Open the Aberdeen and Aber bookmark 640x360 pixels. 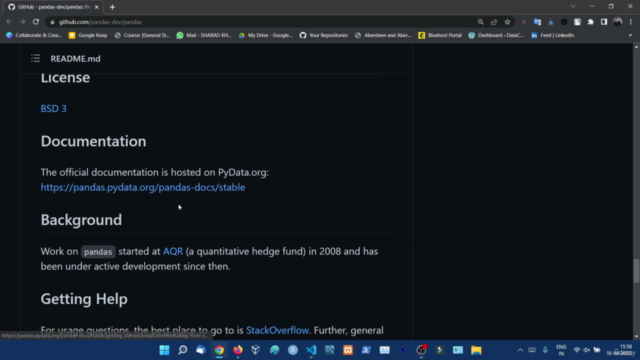pos(383,35)
